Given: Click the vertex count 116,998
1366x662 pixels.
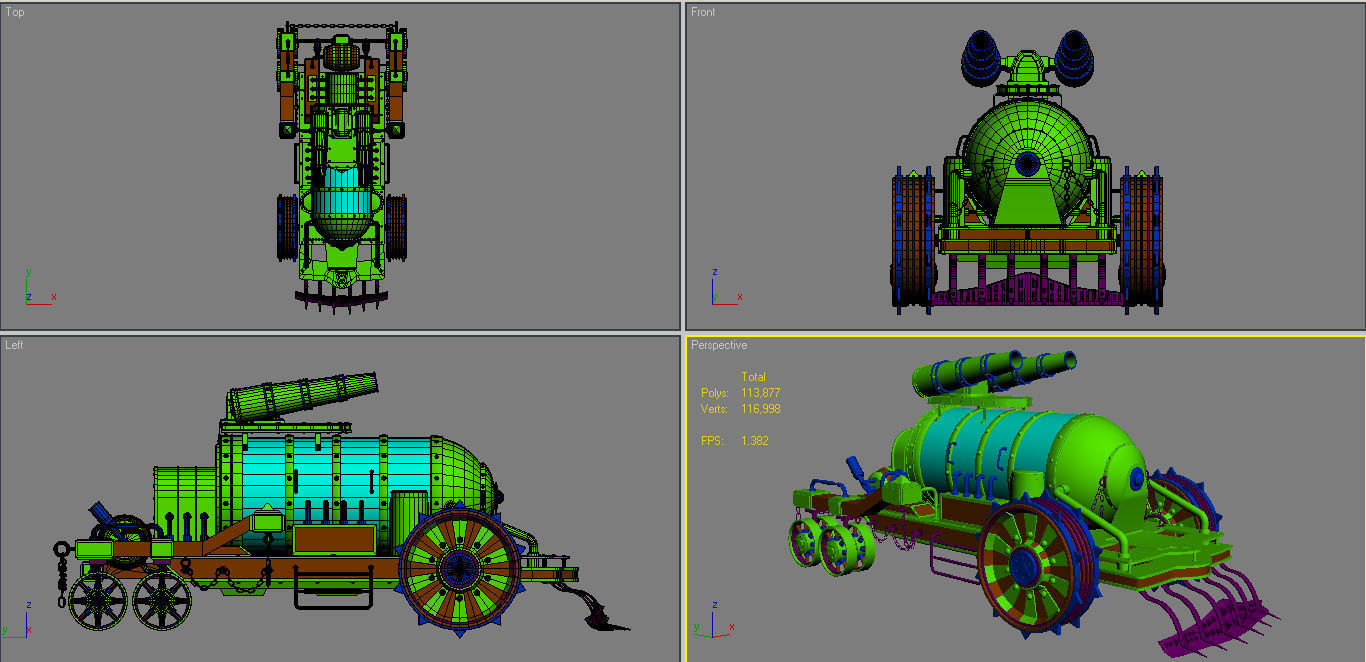Looking at the screenshot, I should coord(760,409).
